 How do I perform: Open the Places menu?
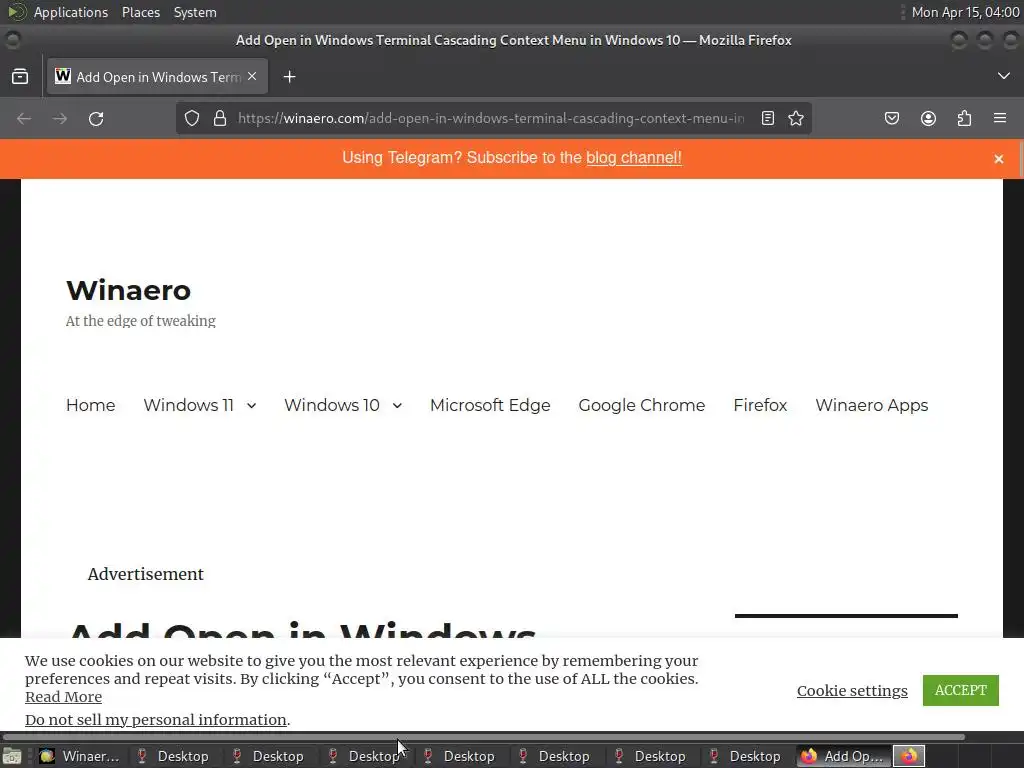(141, 12)
